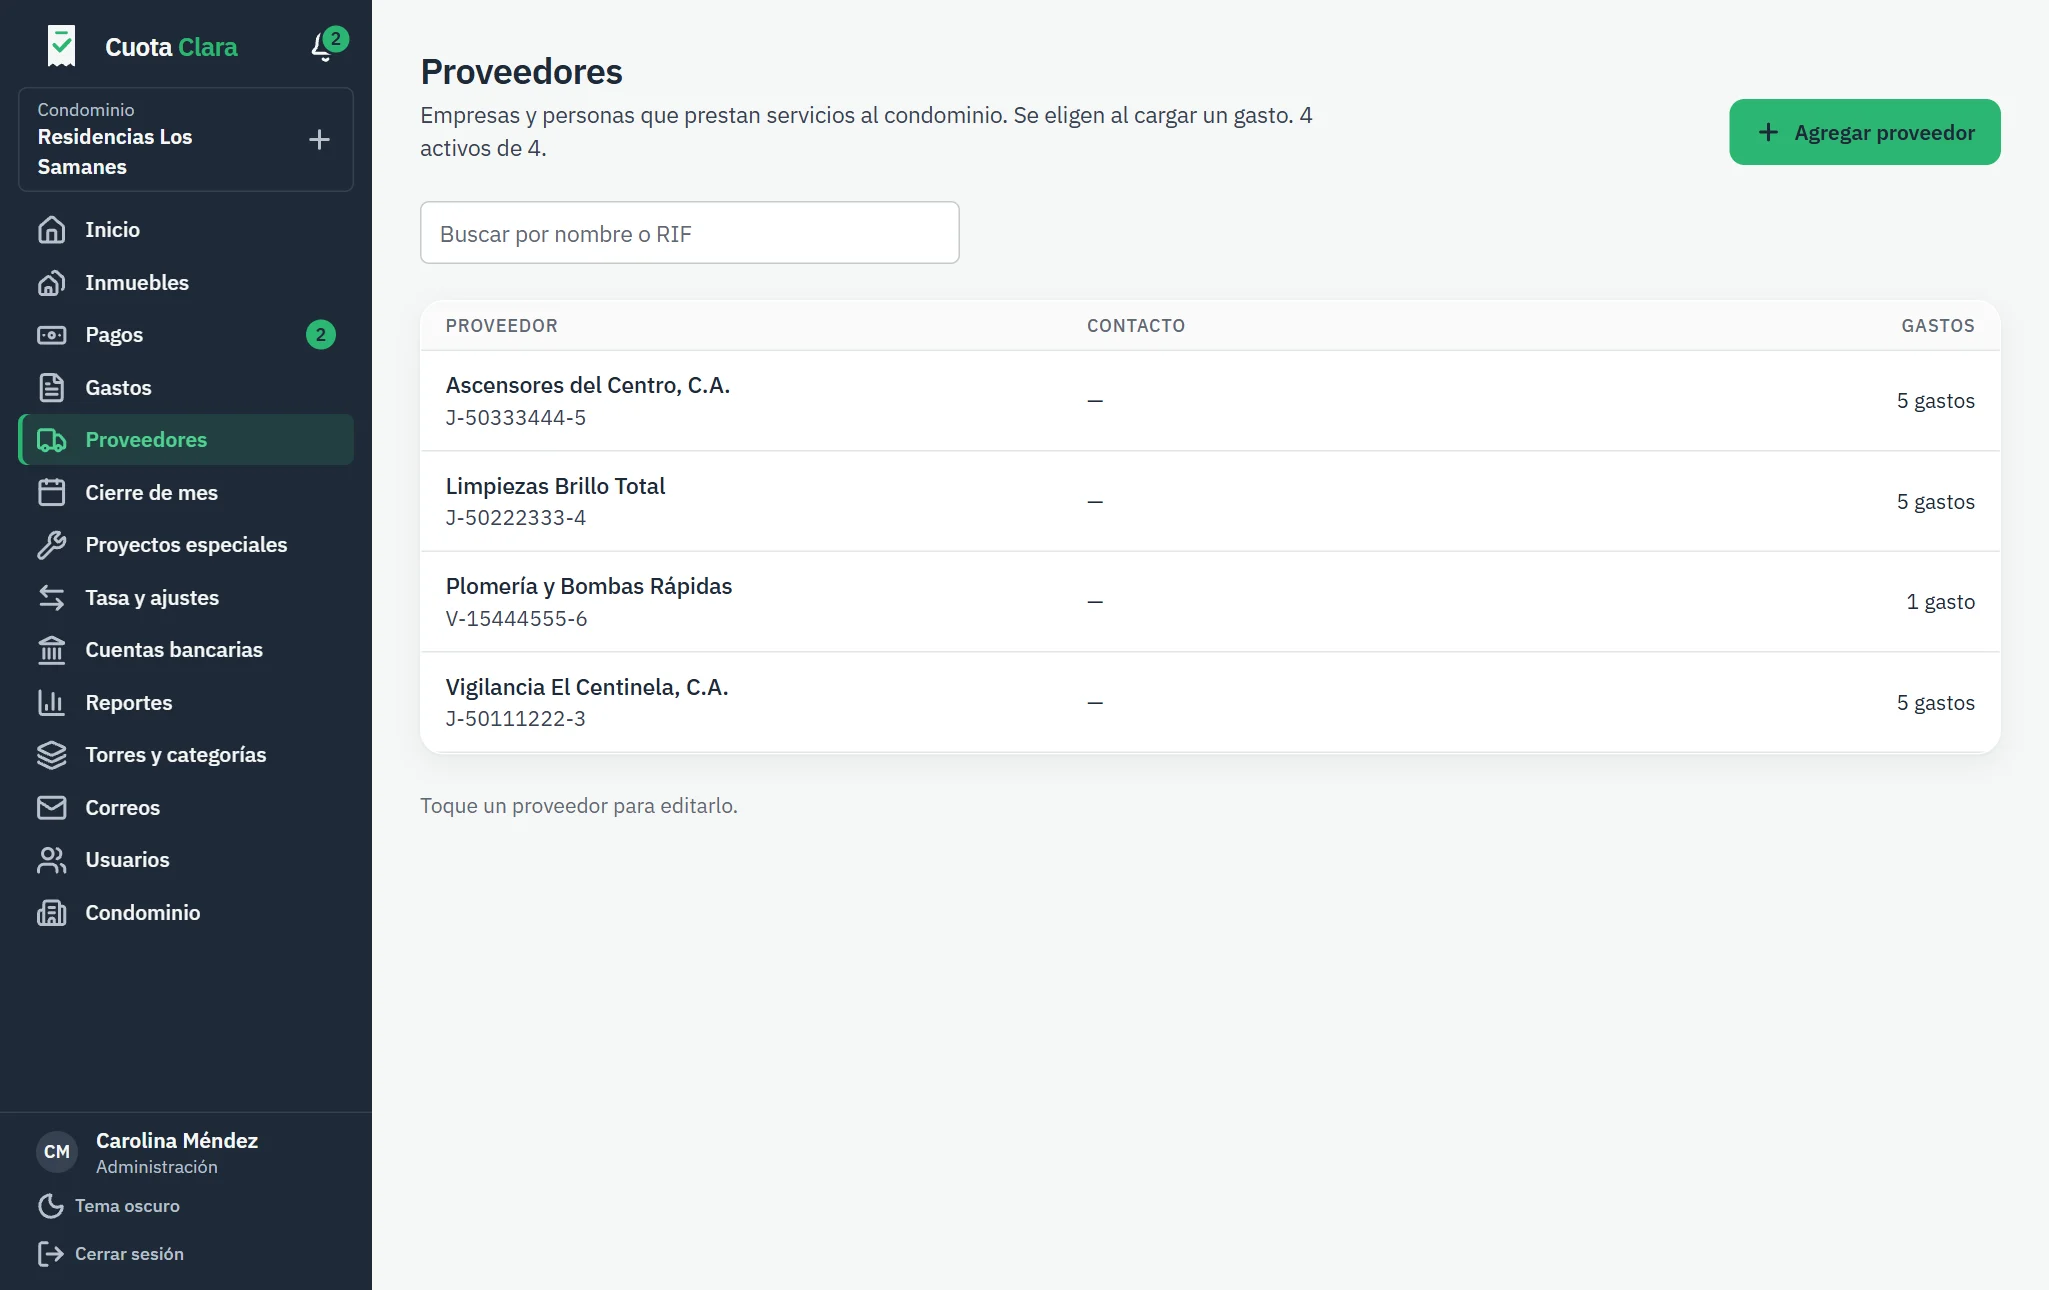Click the Torres y categorías layers icon
Image resolution: width=2049 pixels, height=1290 pixels.
(x=52, y=755)
